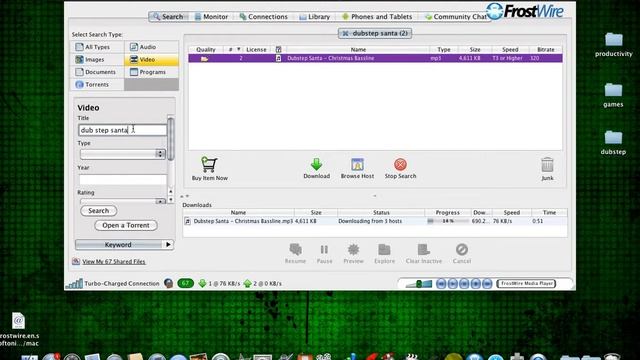Switch to the Phones and Tablets tab
Screen dimensions: 640x360
(377, 17)
